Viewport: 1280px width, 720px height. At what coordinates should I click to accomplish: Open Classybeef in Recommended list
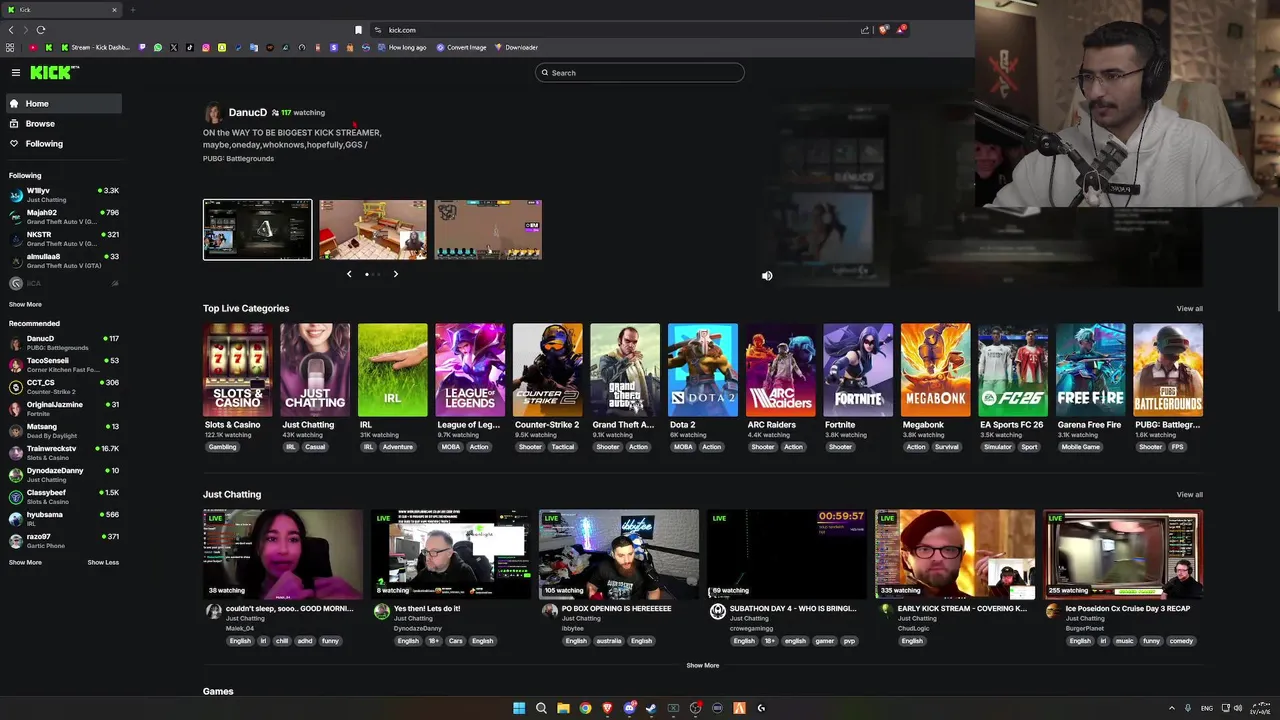point(64,497)
